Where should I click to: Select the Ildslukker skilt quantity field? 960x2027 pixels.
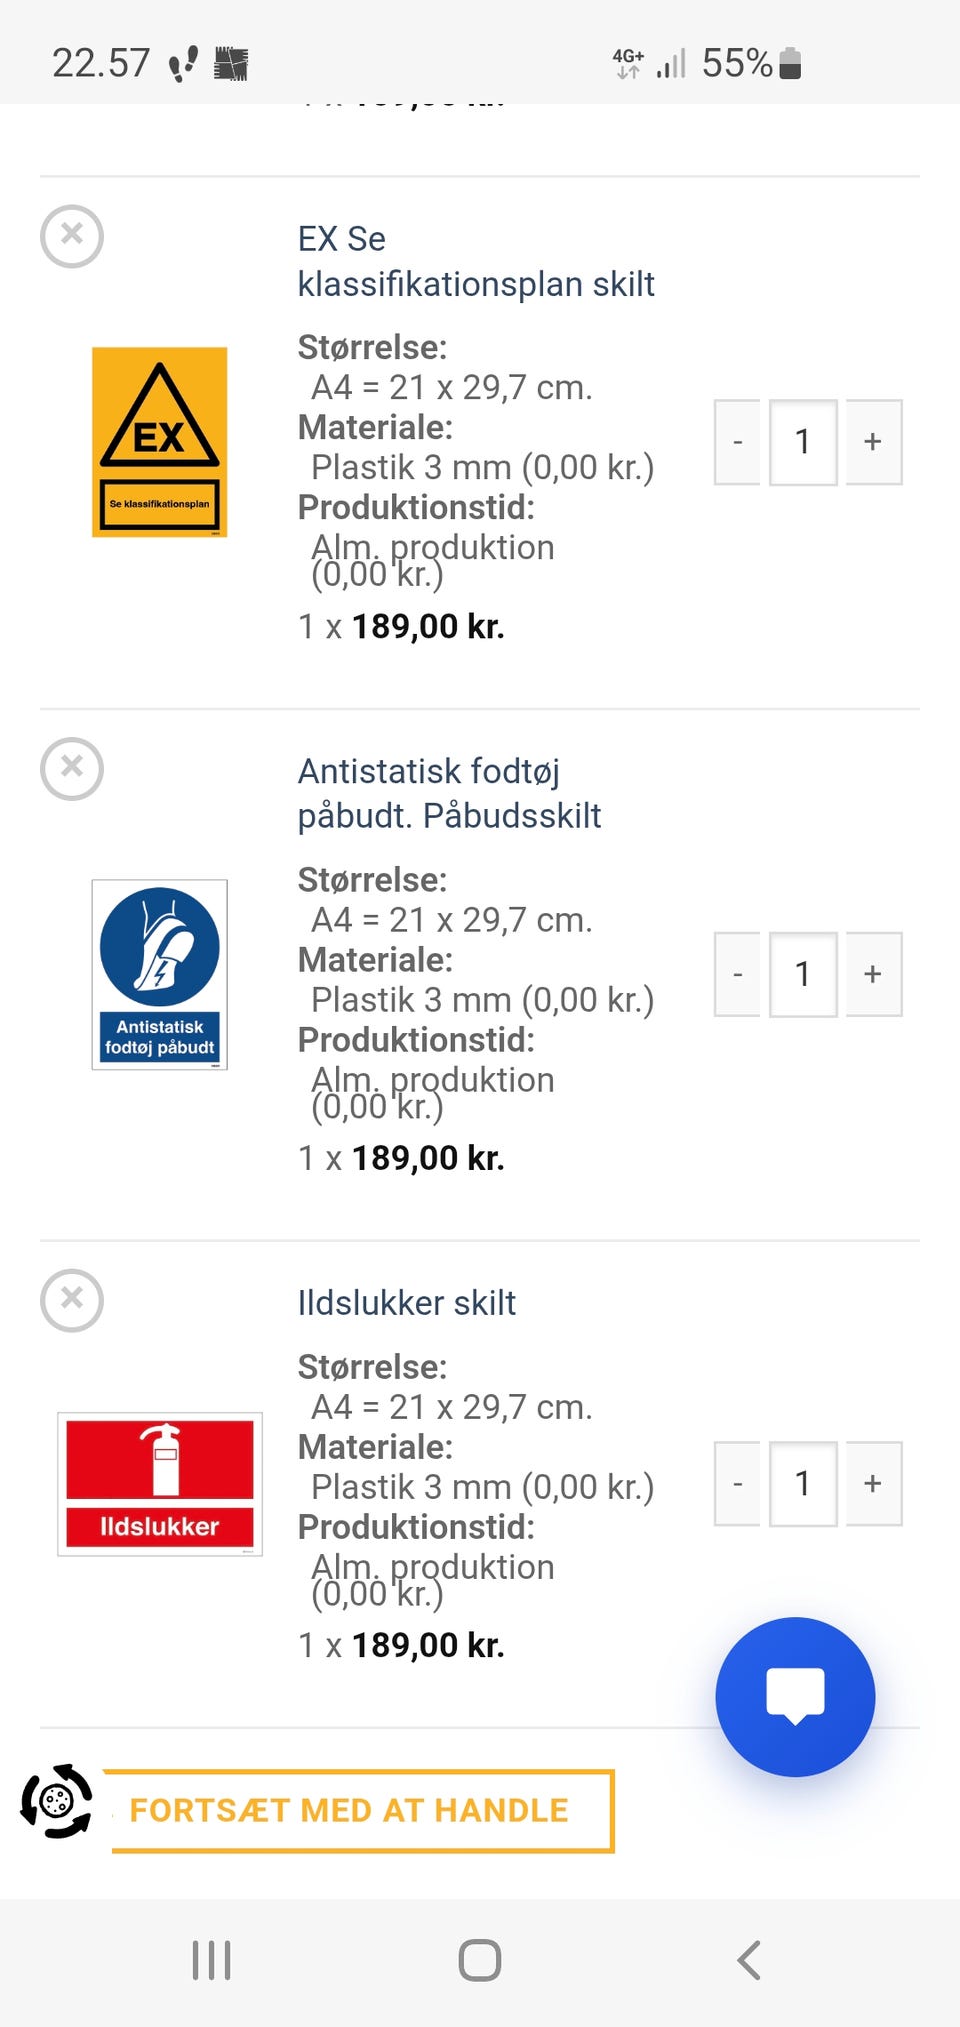point(803,1483)
